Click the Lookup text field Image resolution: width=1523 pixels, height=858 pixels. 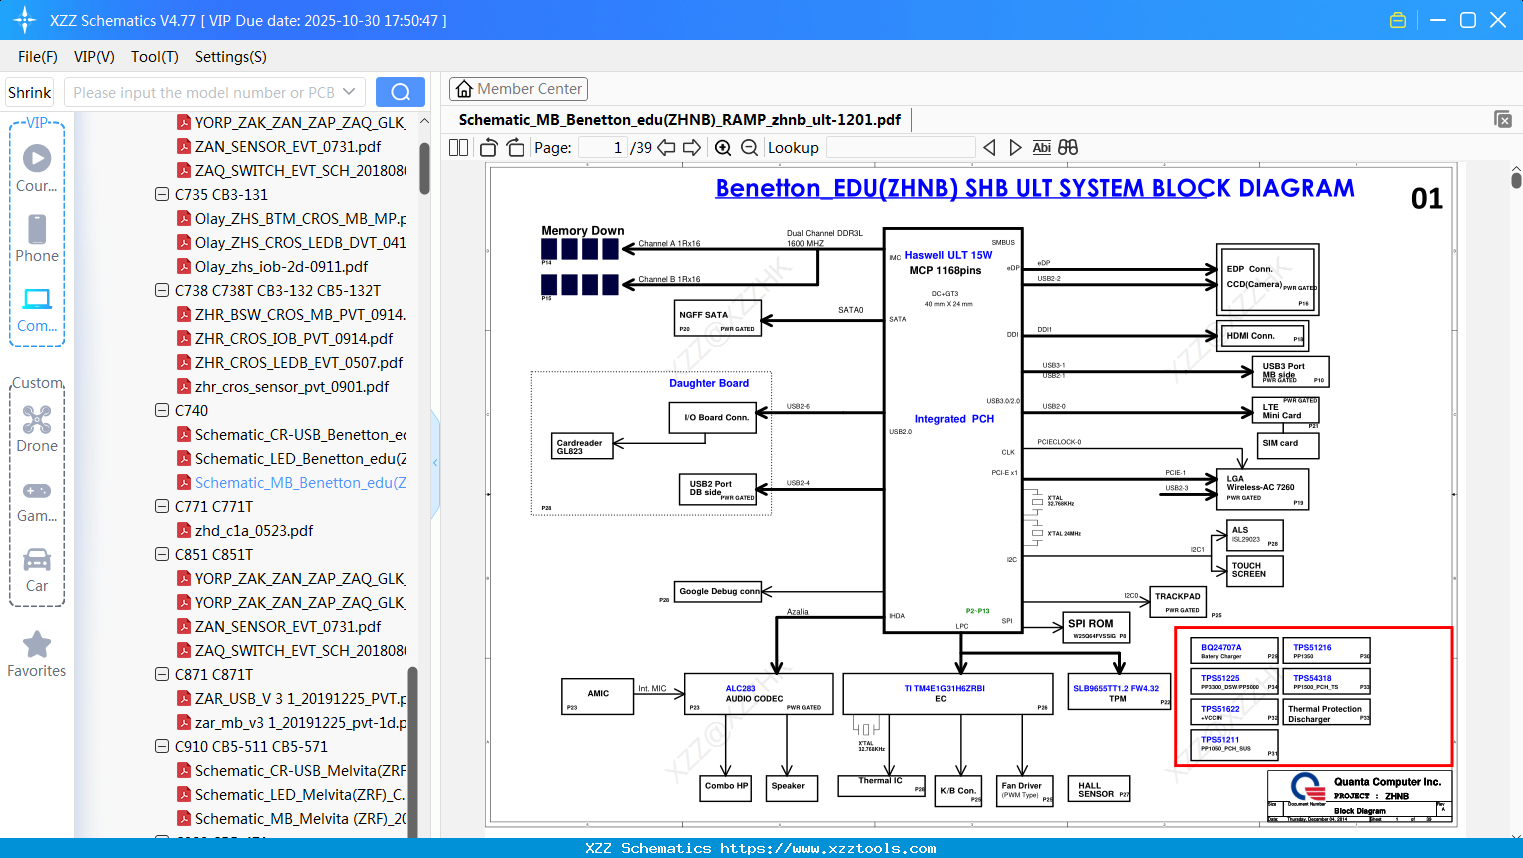coord(900,148)
